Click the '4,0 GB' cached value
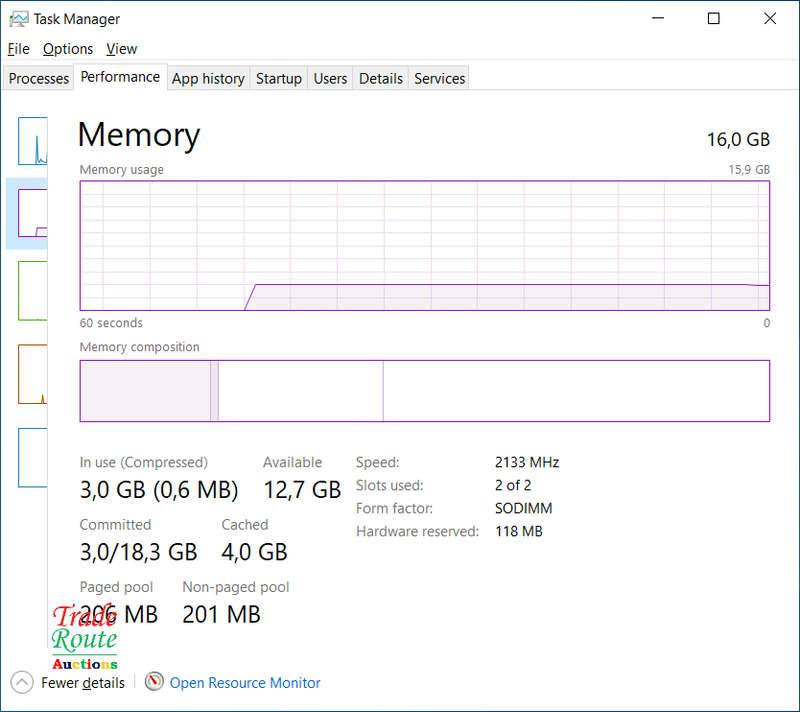The width and height of the screenshot is (800, 712). click(x=254, y=552)
